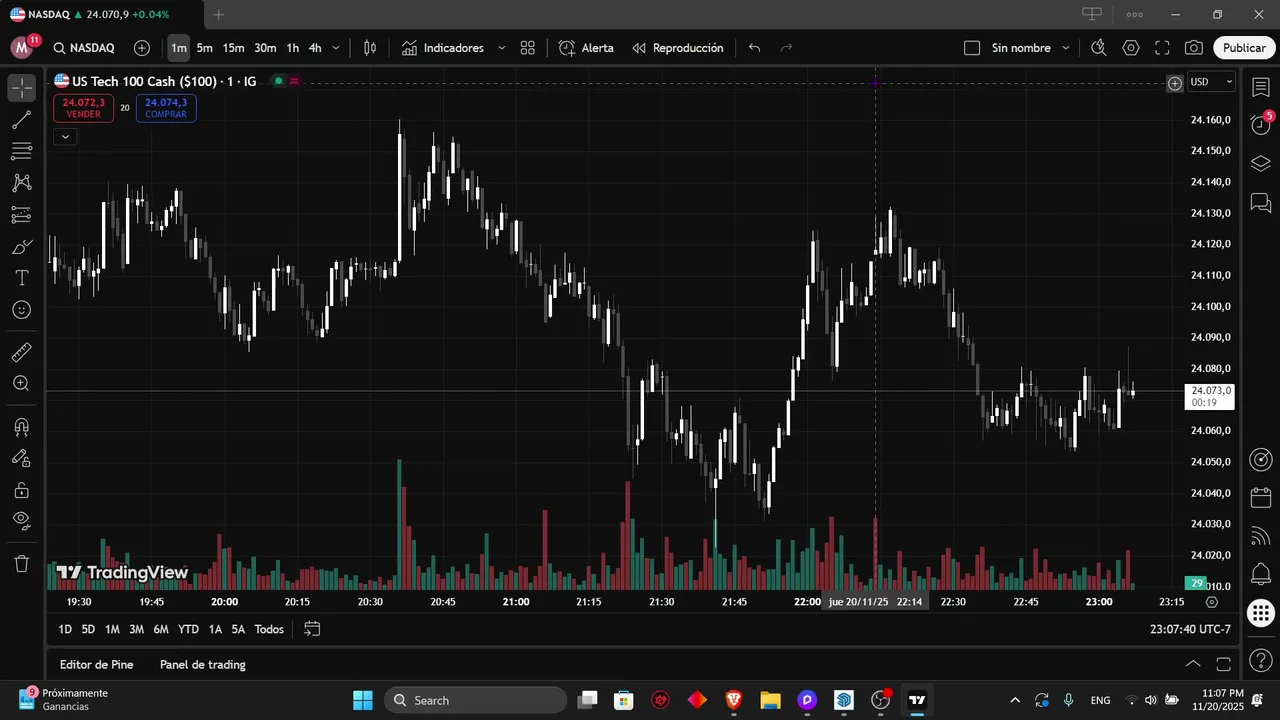Redo the last chart action
The height and width of the screenshot is (720, 1280).
786,48
